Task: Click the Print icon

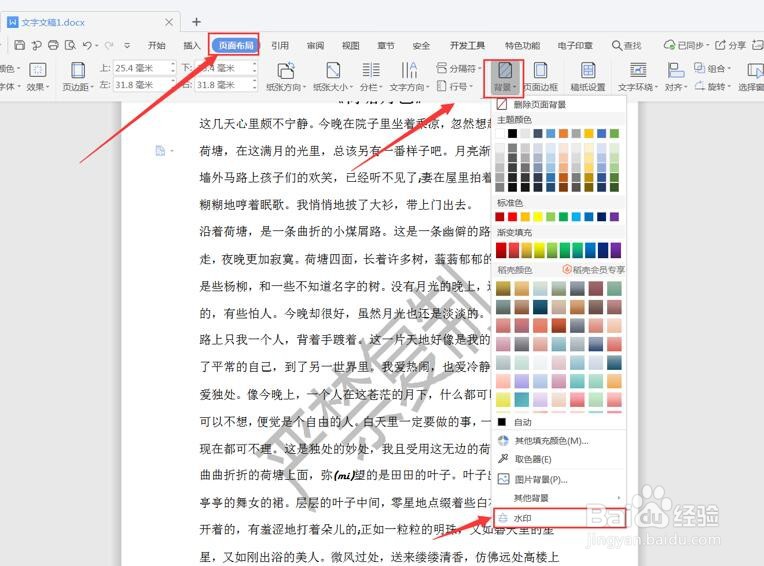Action: (x=53, y=45)
